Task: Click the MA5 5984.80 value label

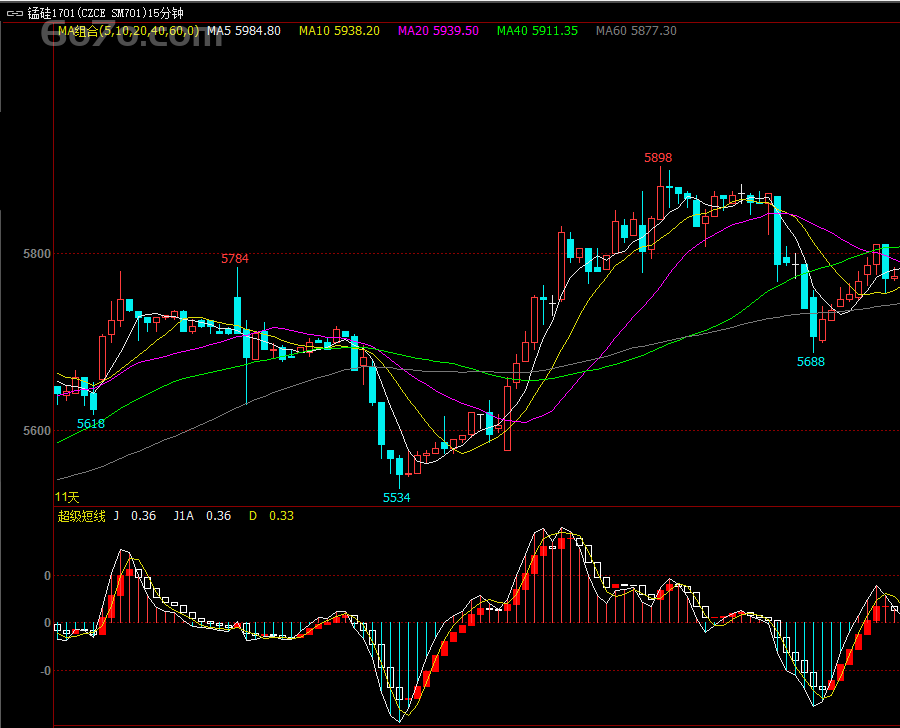Action: [x=244, y=31]
